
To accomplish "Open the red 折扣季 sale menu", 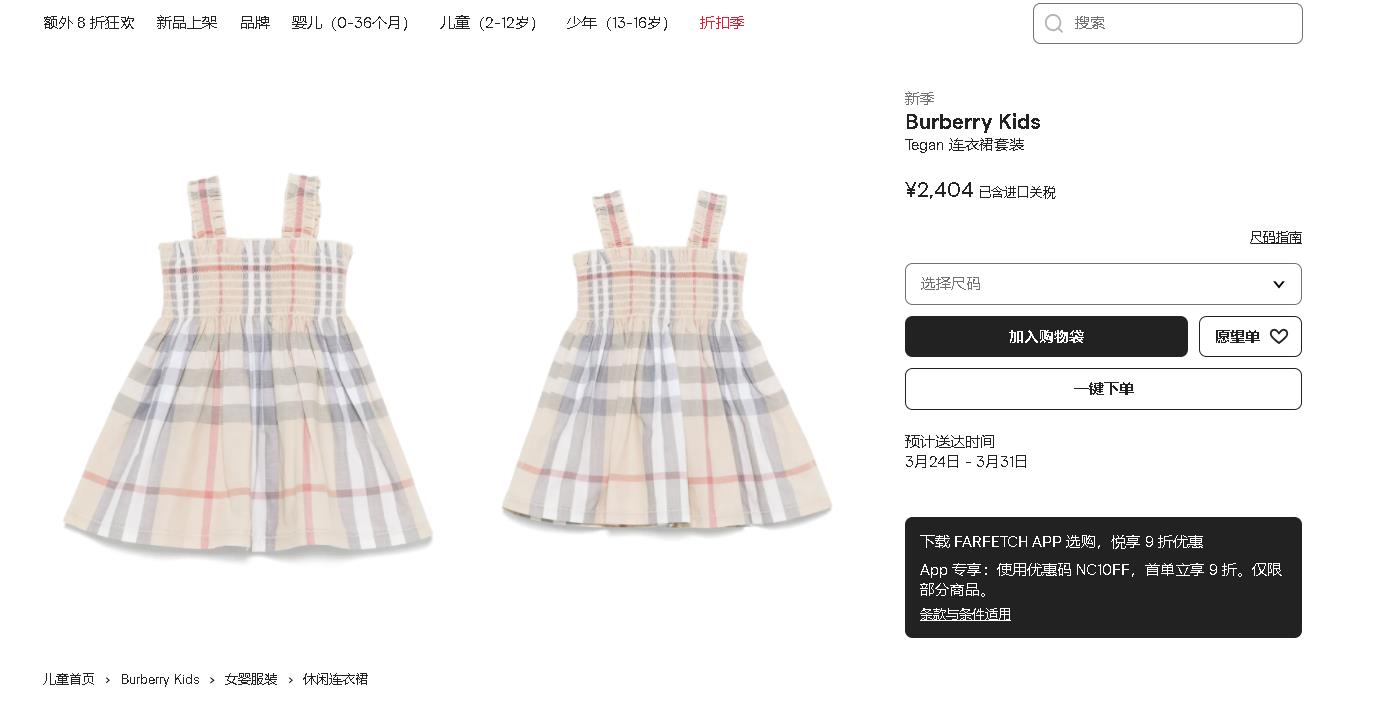I will coord(722,22).
